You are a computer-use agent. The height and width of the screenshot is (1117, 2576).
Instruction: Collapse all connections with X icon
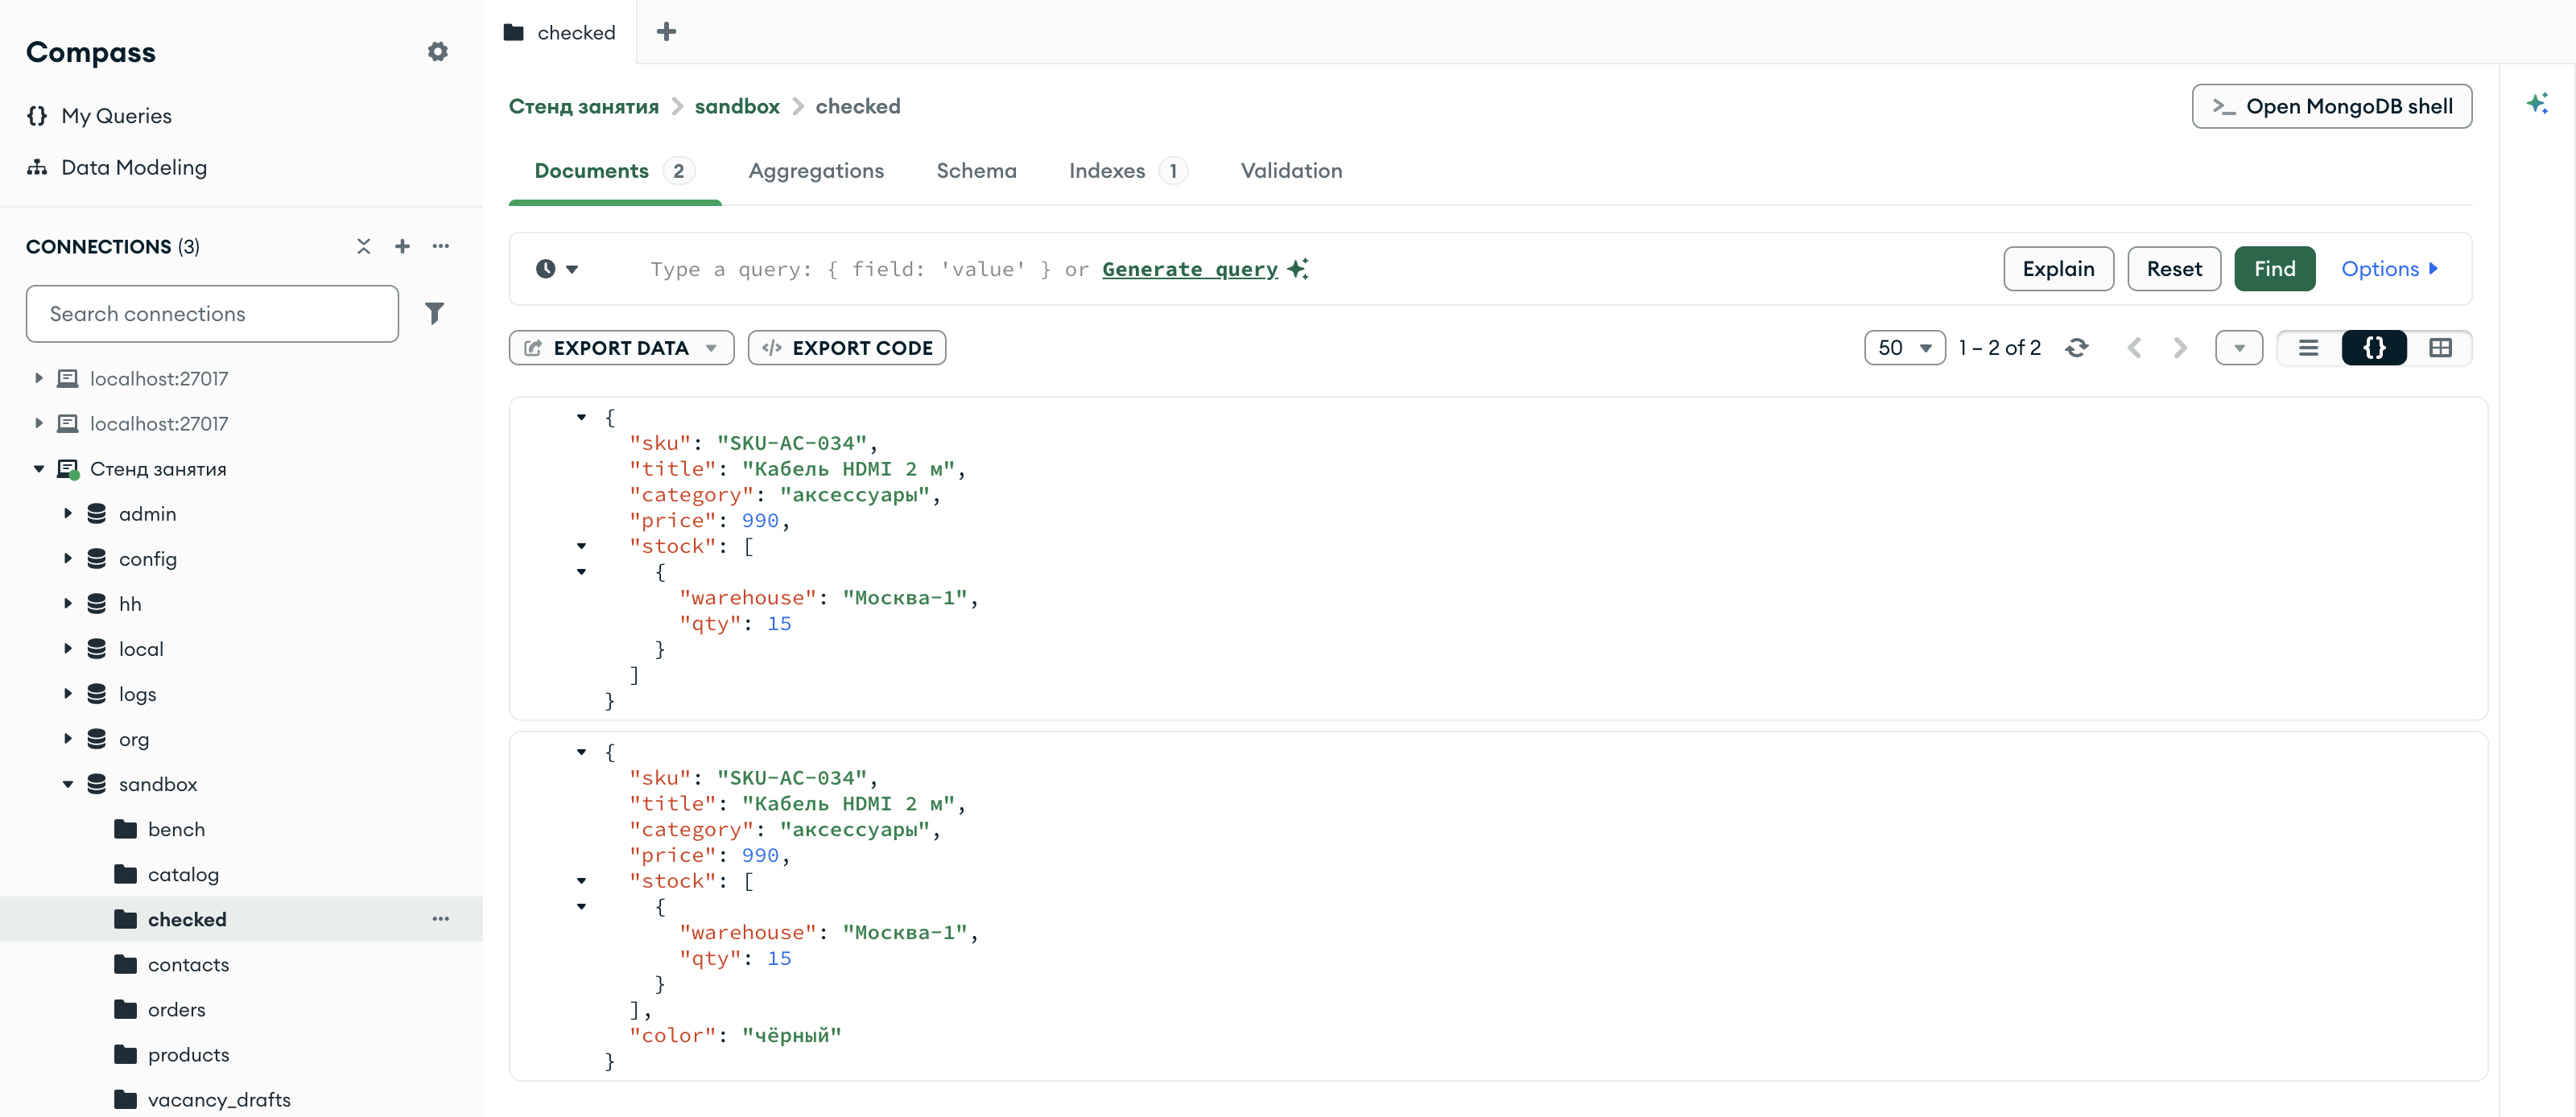click(x=363, y=246)
